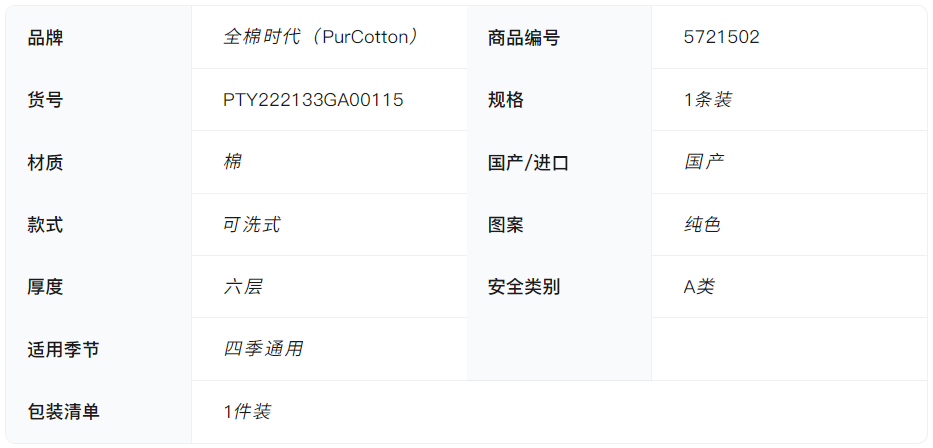
Task: Select the 四季通用 season value
Action: [262, 349]
